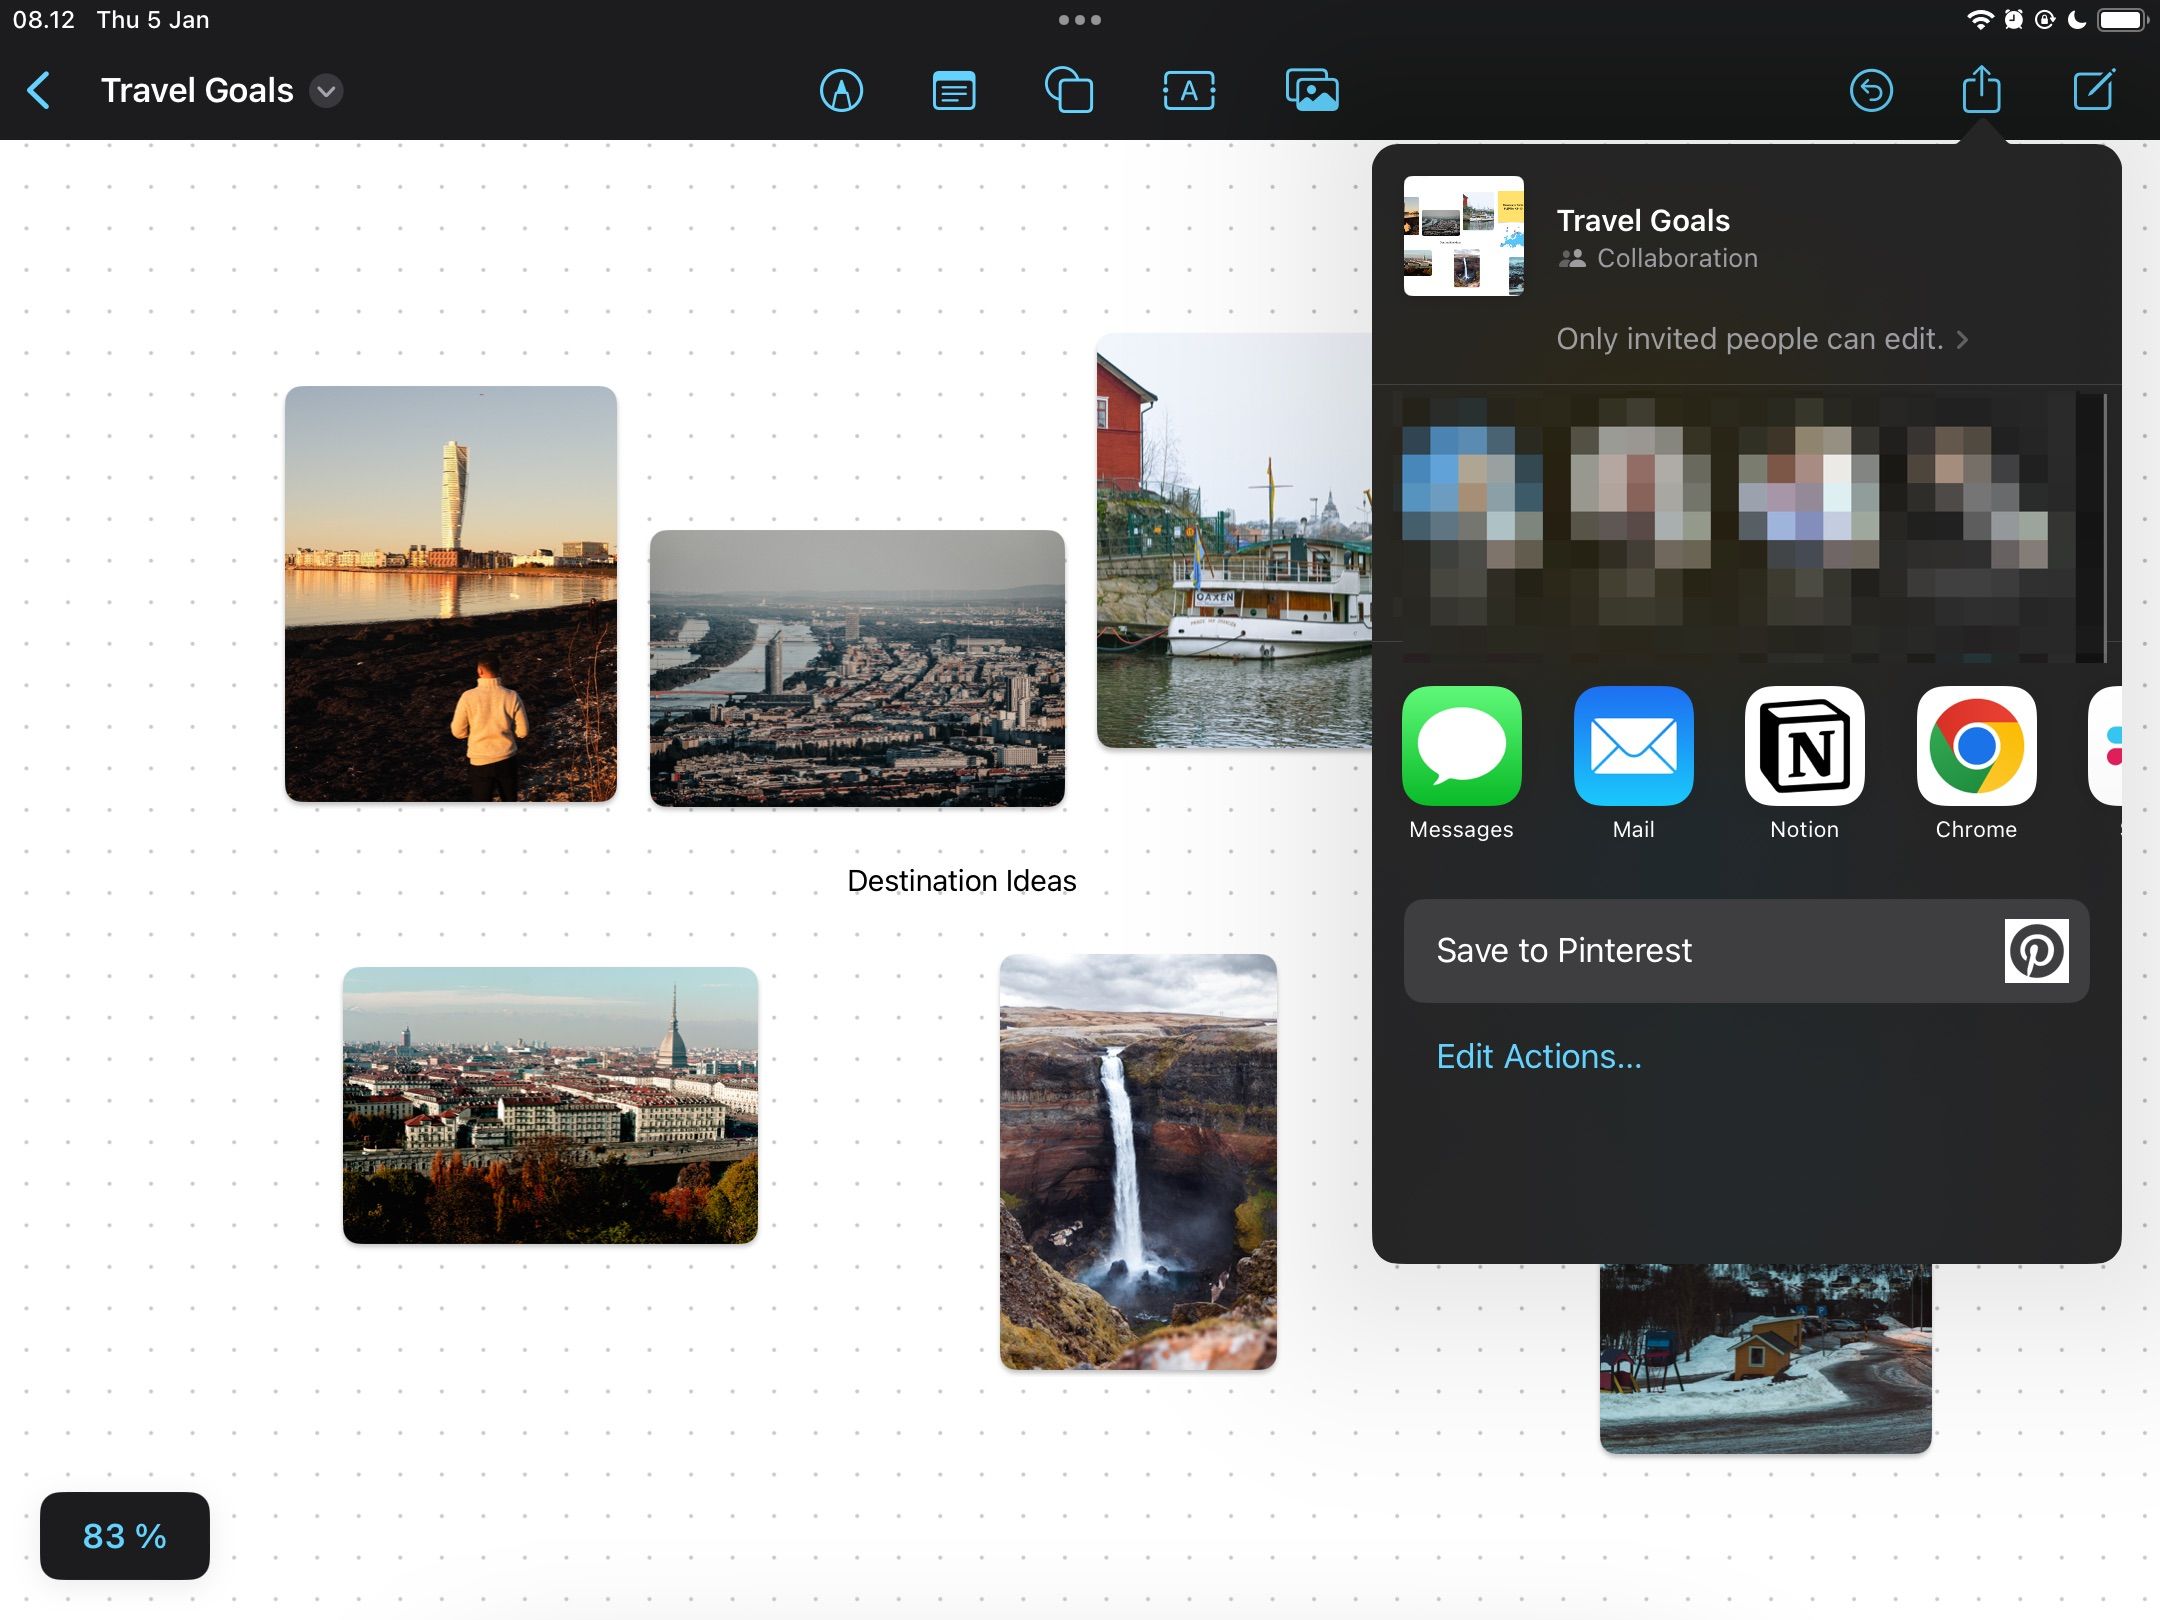Open the shapes library icon
Viewport: 2160px width, 1620px height.
[1069, 91]
